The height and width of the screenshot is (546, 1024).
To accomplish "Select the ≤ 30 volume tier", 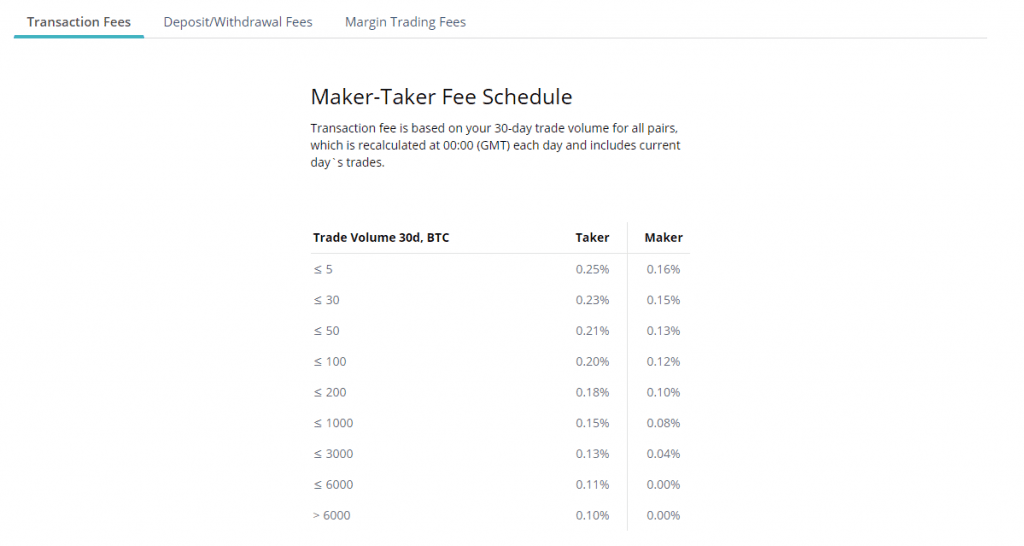I will [x=326, y=300].
